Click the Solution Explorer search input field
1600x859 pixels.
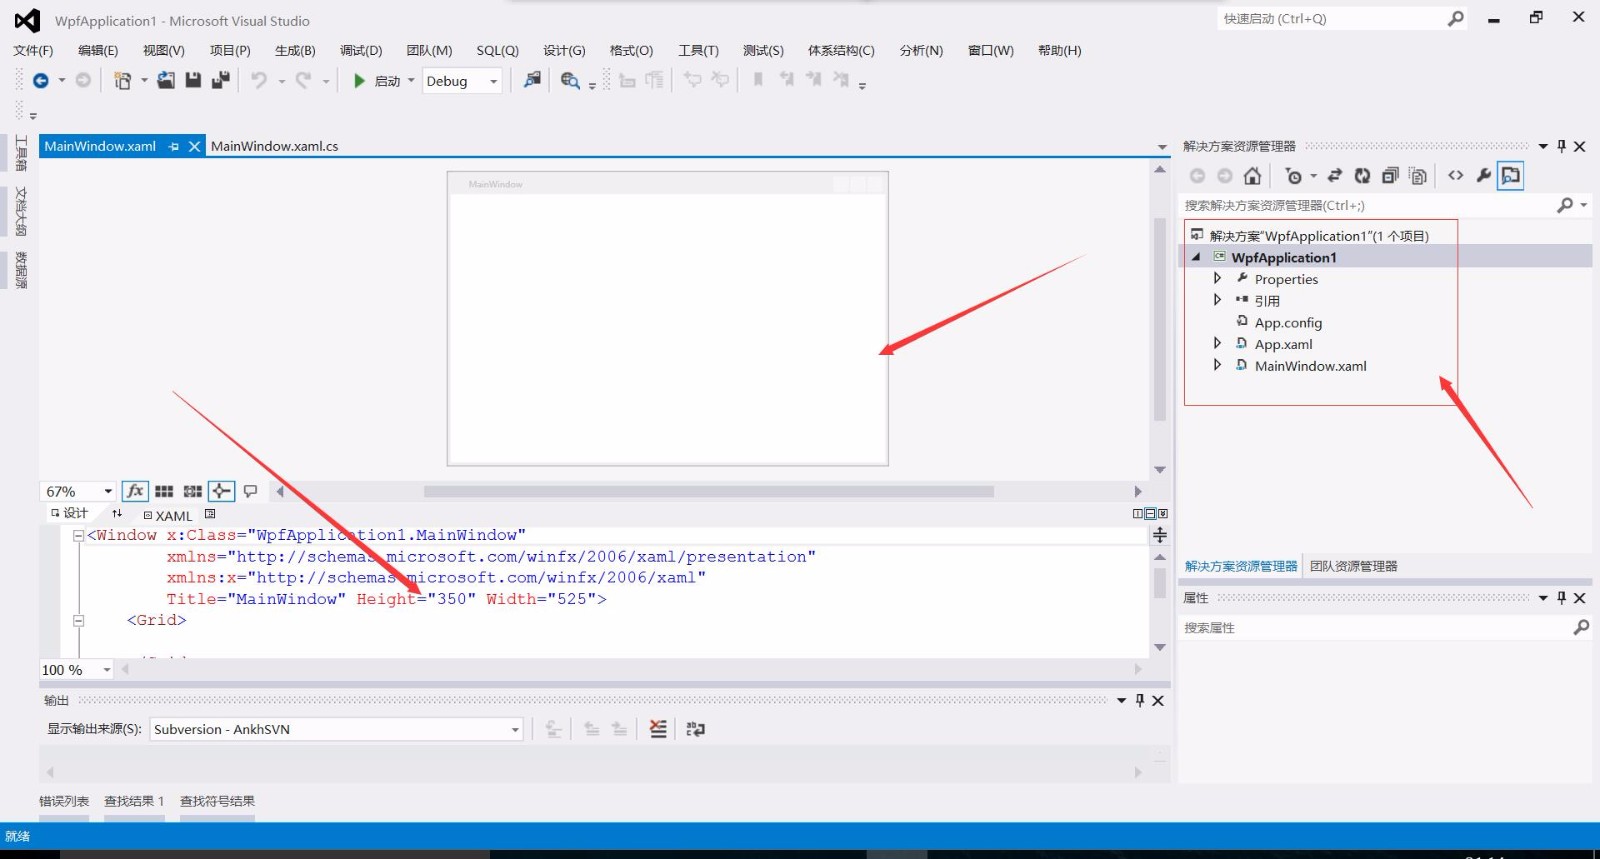tap(1366, 206)
